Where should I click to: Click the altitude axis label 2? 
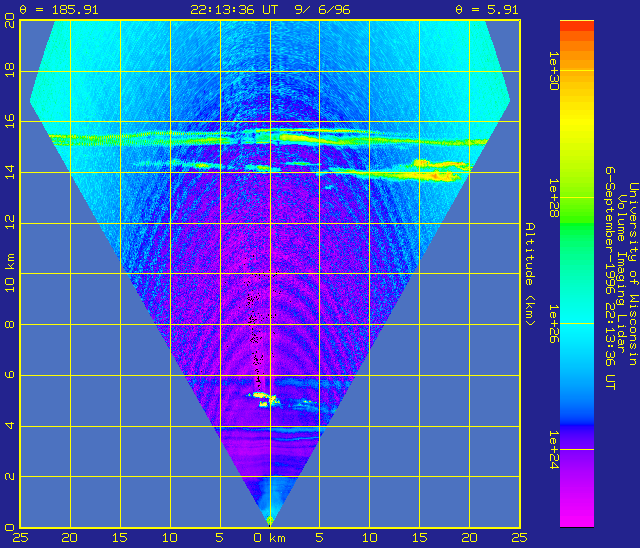(10, 476)
